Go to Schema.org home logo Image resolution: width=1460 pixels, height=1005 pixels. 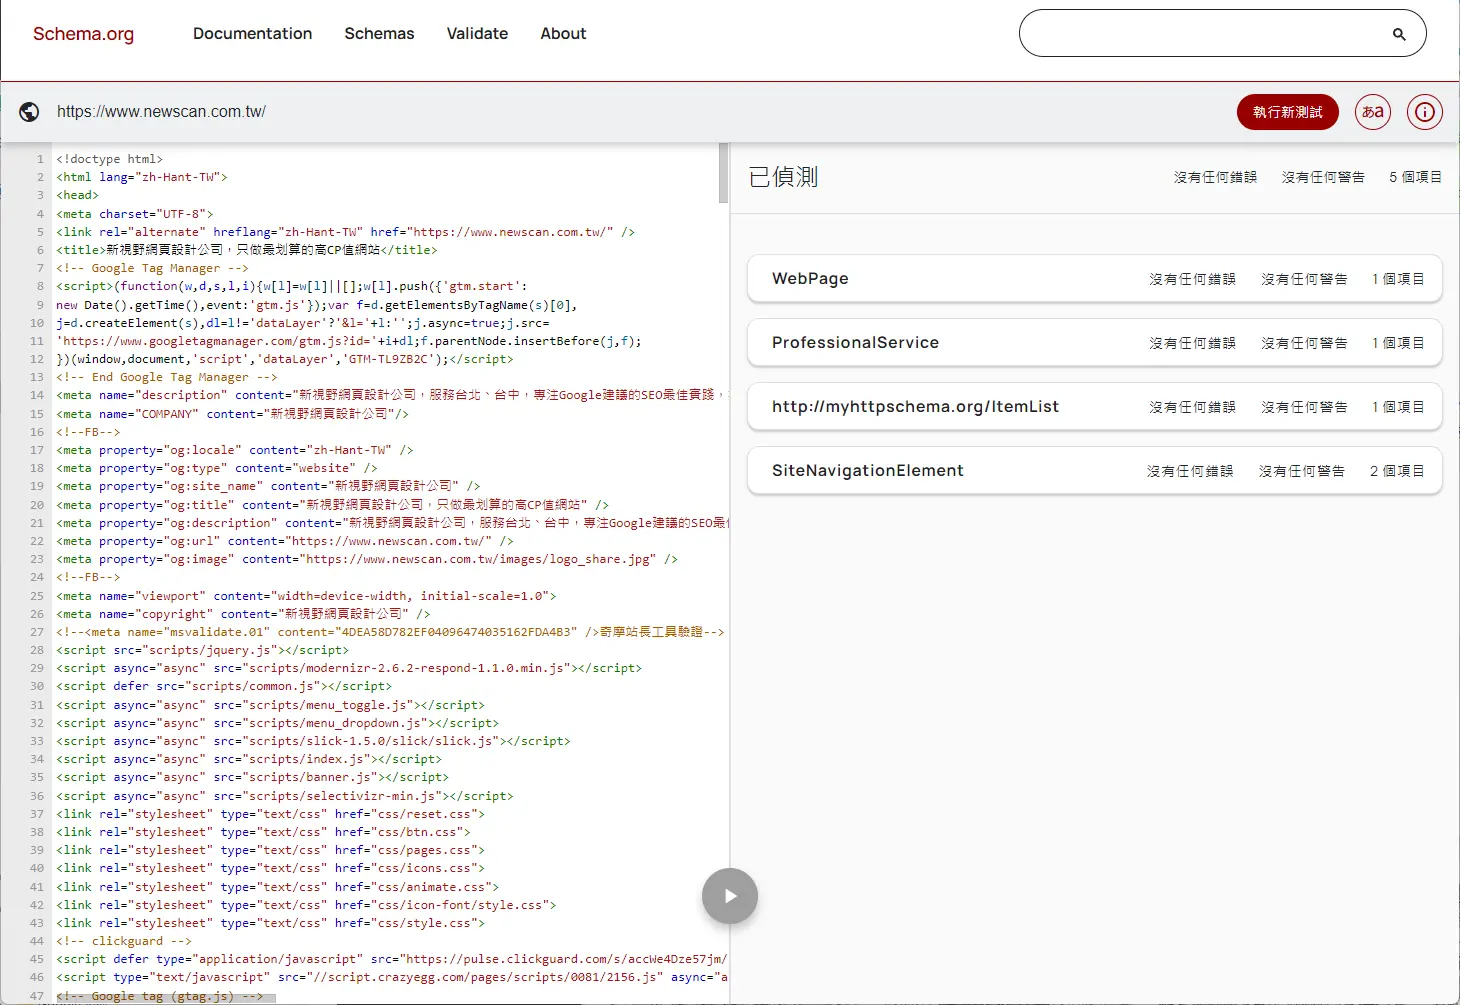[83, 34]
